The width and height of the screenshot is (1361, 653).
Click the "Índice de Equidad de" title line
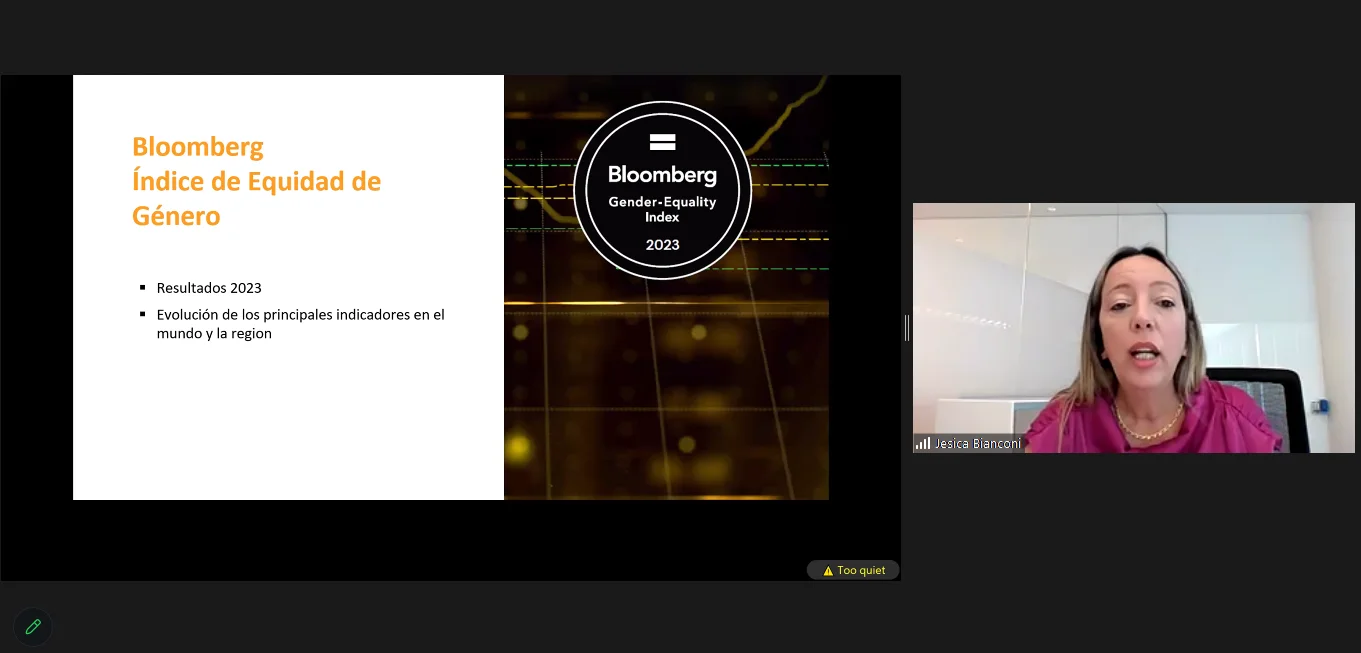click(256, 181)
